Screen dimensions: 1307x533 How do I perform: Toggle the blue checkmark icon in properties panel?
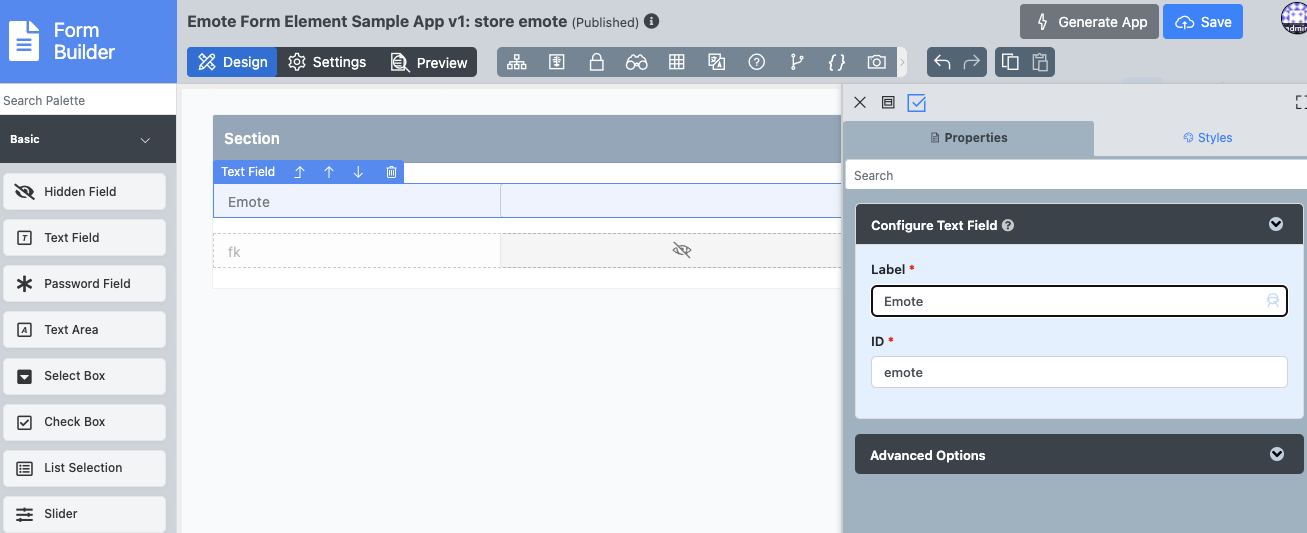pyautogui.click(x=917, y=102)
